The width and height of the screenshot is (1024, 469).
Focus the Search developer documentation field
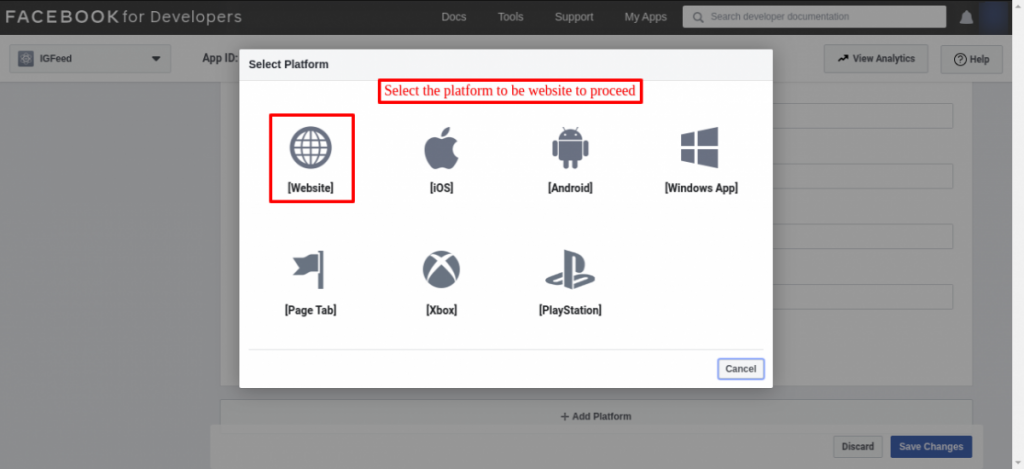tap(814, 17)
